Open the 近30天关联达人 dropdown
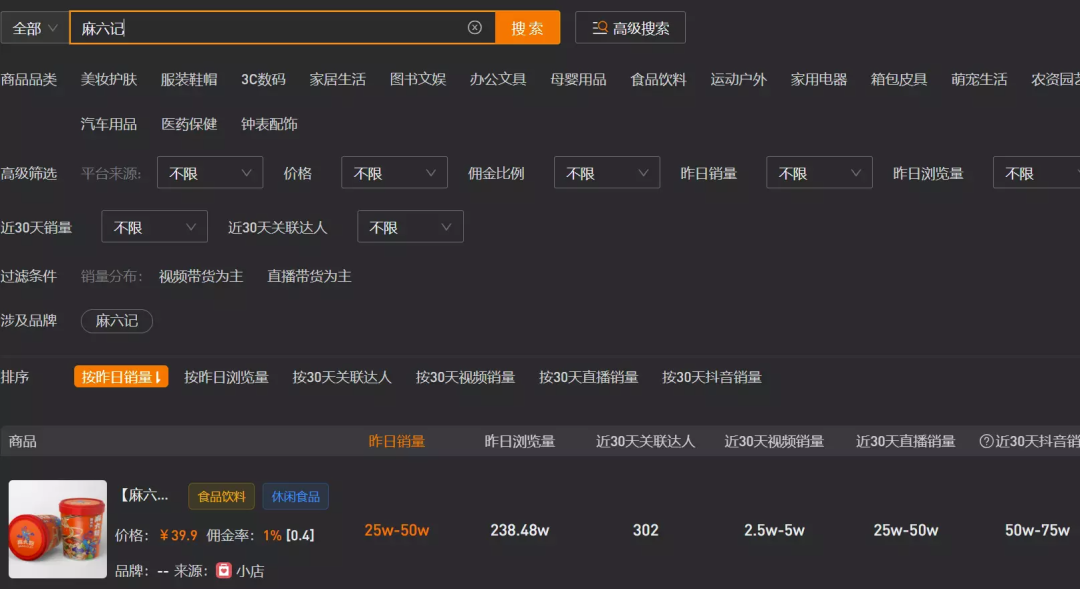This screenshot has width=1080, height=589. click(410, 227)
